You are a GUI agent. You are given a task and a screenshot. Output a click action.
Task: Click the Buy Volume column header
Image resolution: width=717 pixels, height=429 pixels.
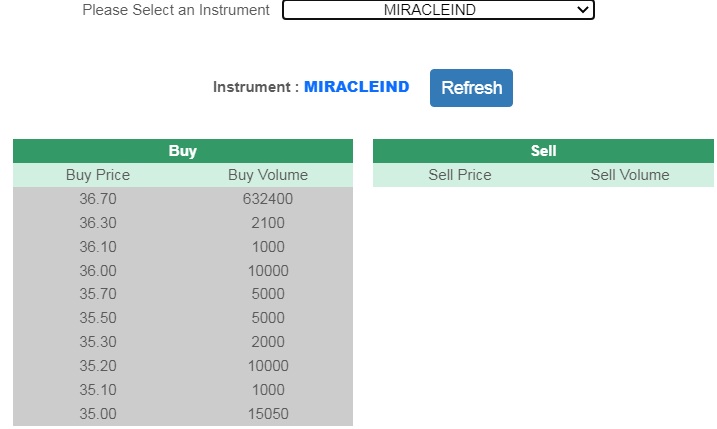pyautogui.click(x=268, y=175)
